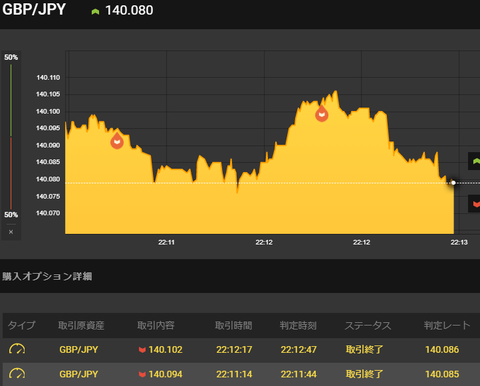
Task: Click the 取引時間 column header
Action: 234,325
